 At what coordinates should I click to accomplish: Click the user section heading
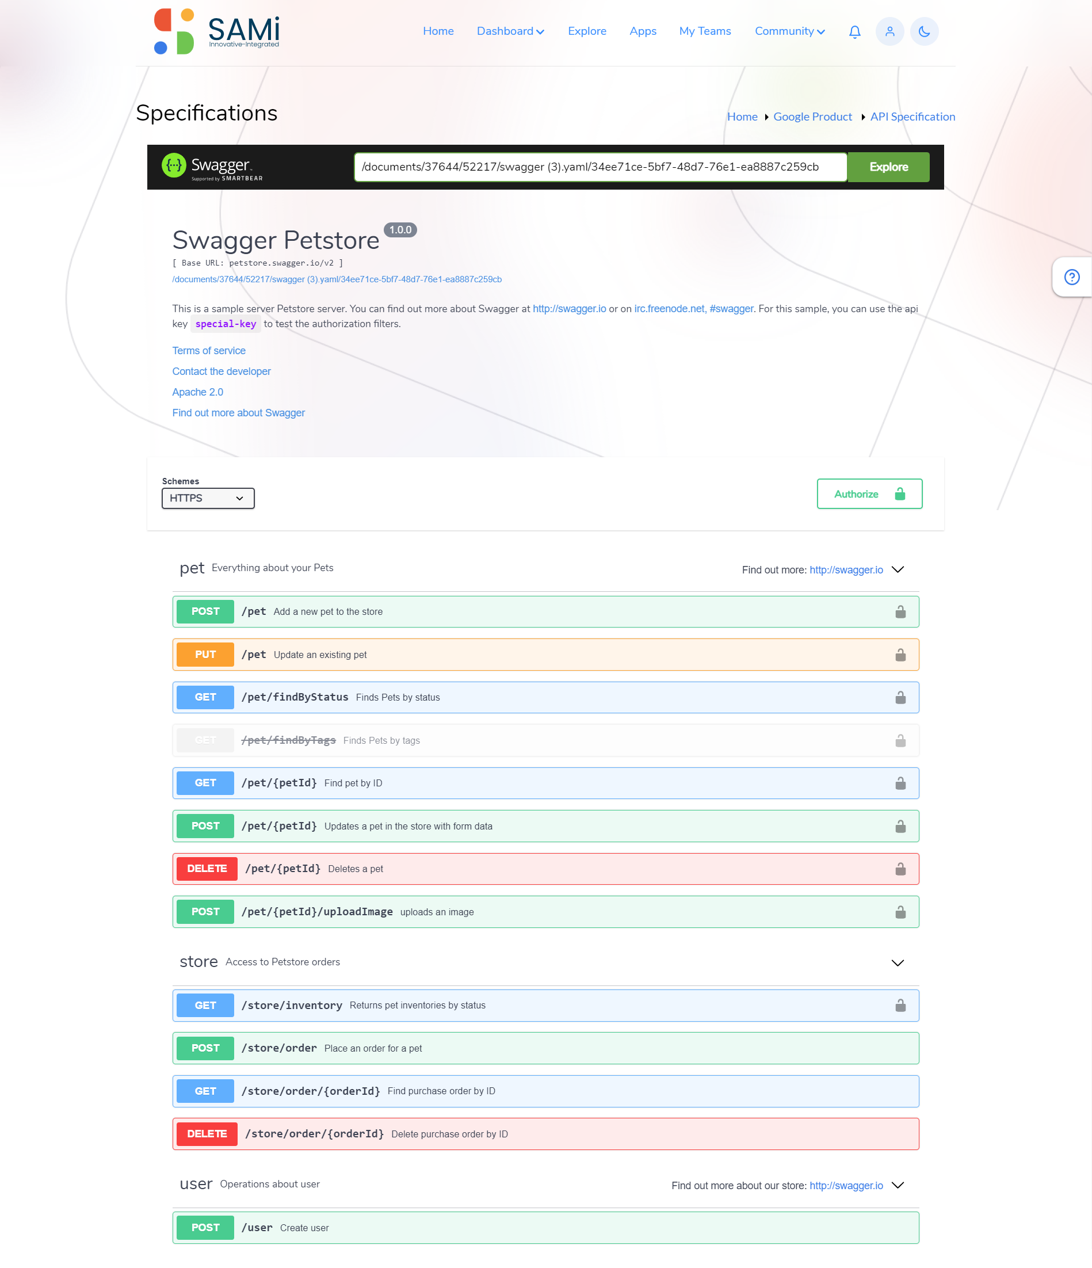pos(196,1184)
